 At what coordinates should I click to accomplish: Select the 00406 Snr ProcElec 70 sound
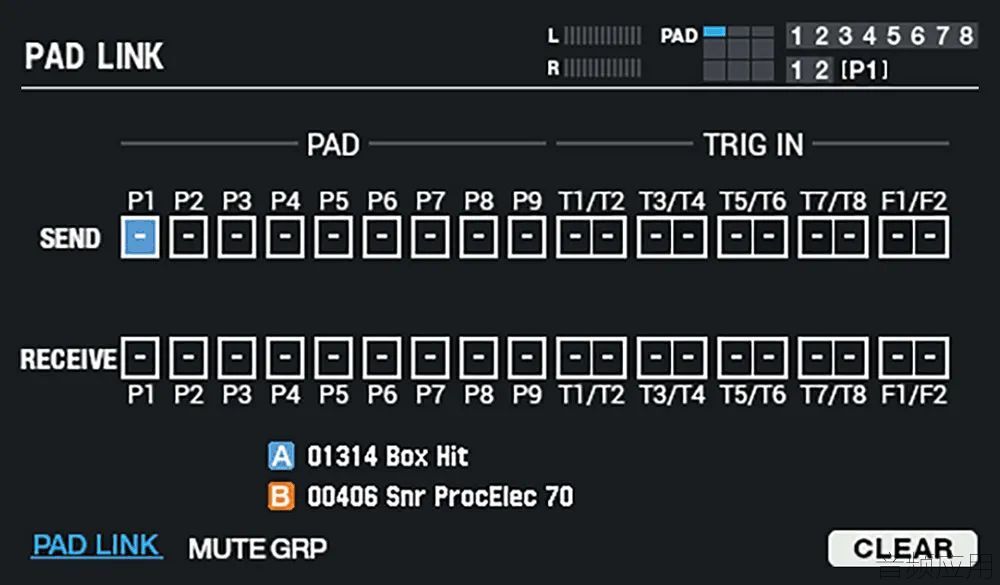[x=440, y=496]
